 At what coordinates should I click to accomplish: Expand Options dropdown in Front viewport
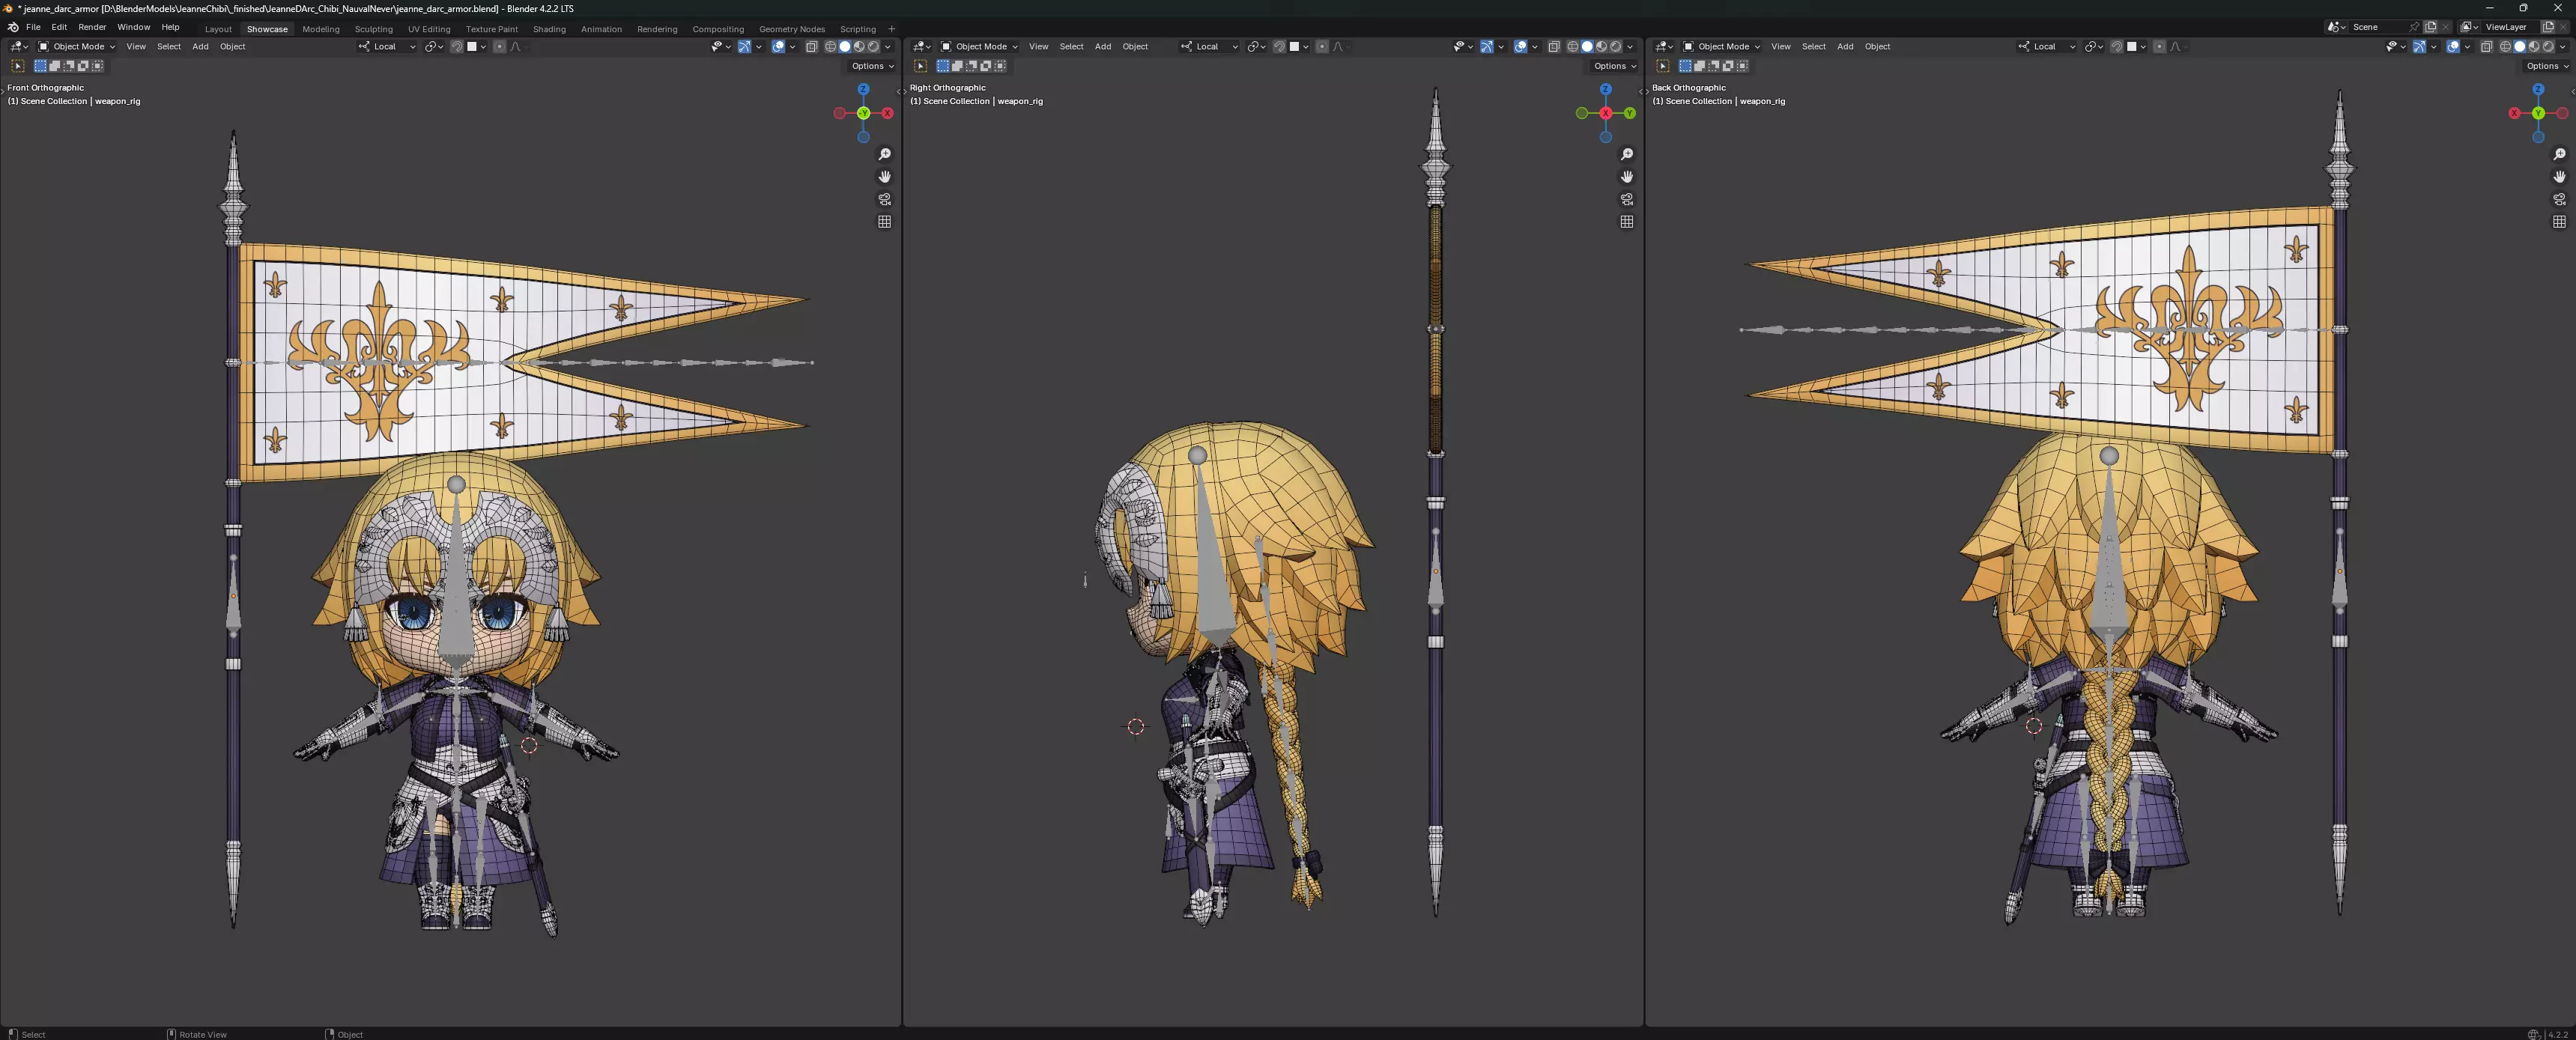872,66
